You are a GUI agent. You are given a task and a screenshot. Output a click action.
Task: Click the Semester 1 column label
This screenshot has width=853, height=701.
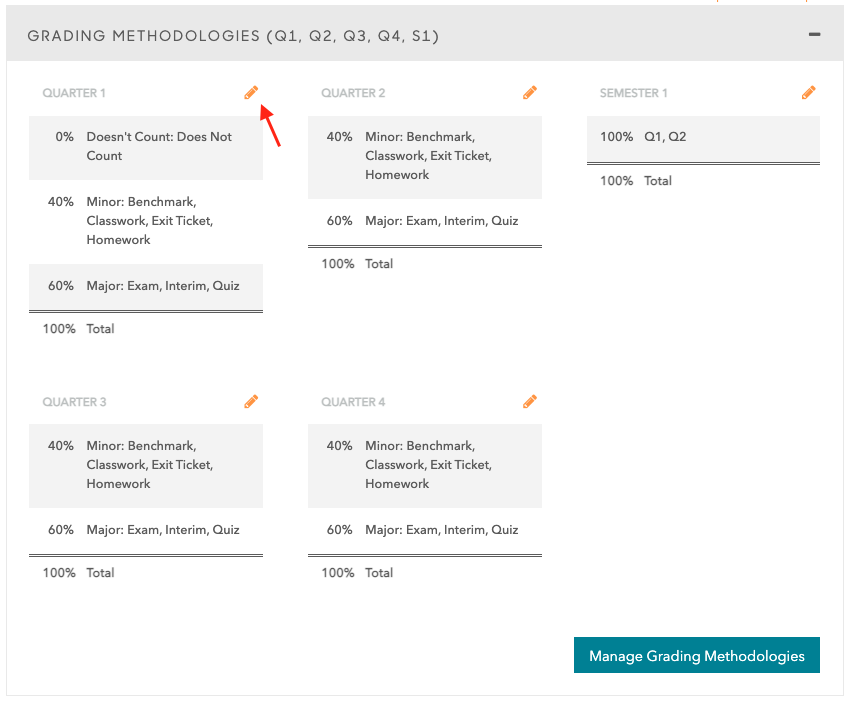(x=634, y=93)
